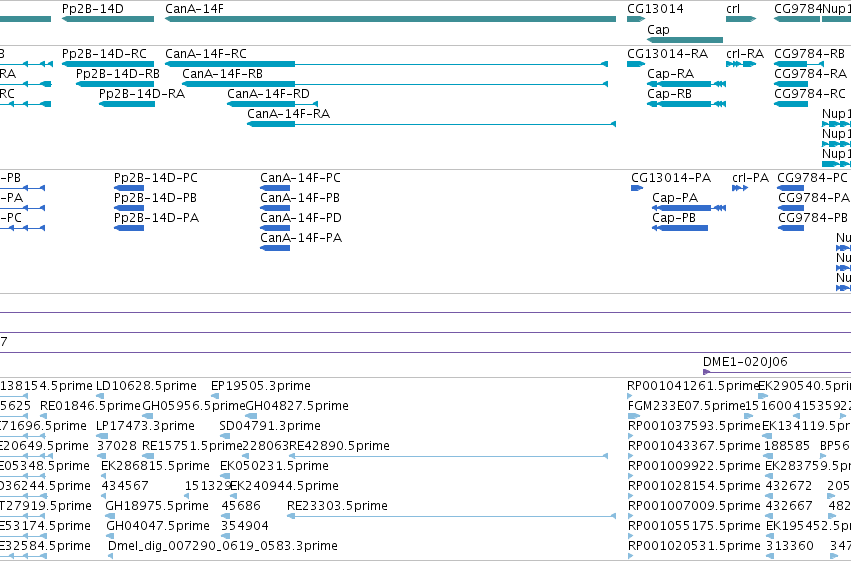Click the Dmel_dig_007290_0619_0583.3prime label
The image size is (851, 561).
[223, 546]
